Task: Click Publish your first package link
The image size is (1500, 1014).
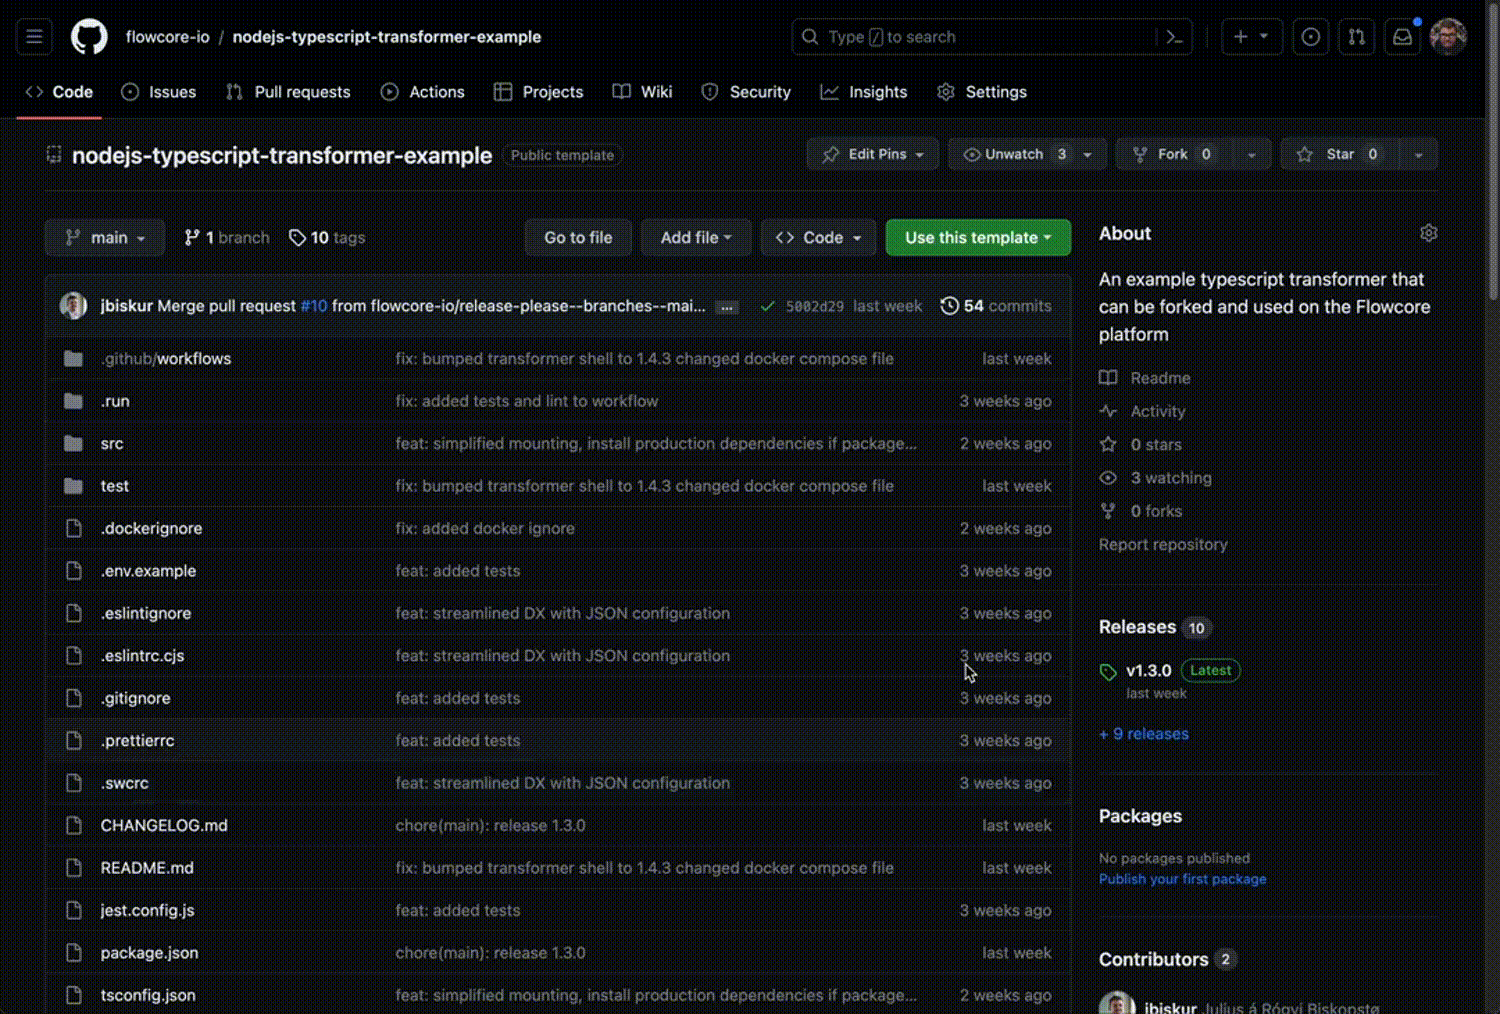Action: 1182,879
